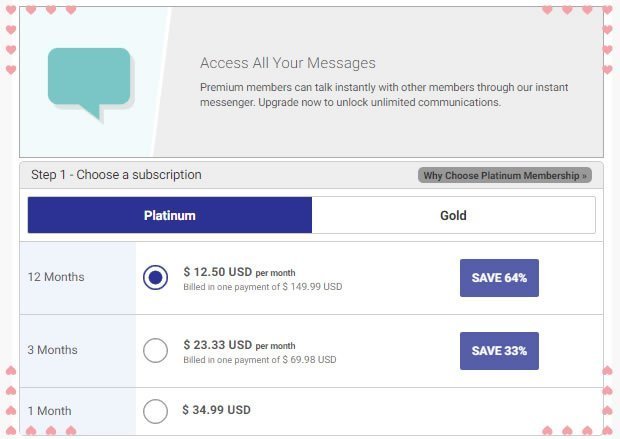Click Step 1 - Choose a subscription header
Screen dimensions: 620x439
(x=116, y=175)
